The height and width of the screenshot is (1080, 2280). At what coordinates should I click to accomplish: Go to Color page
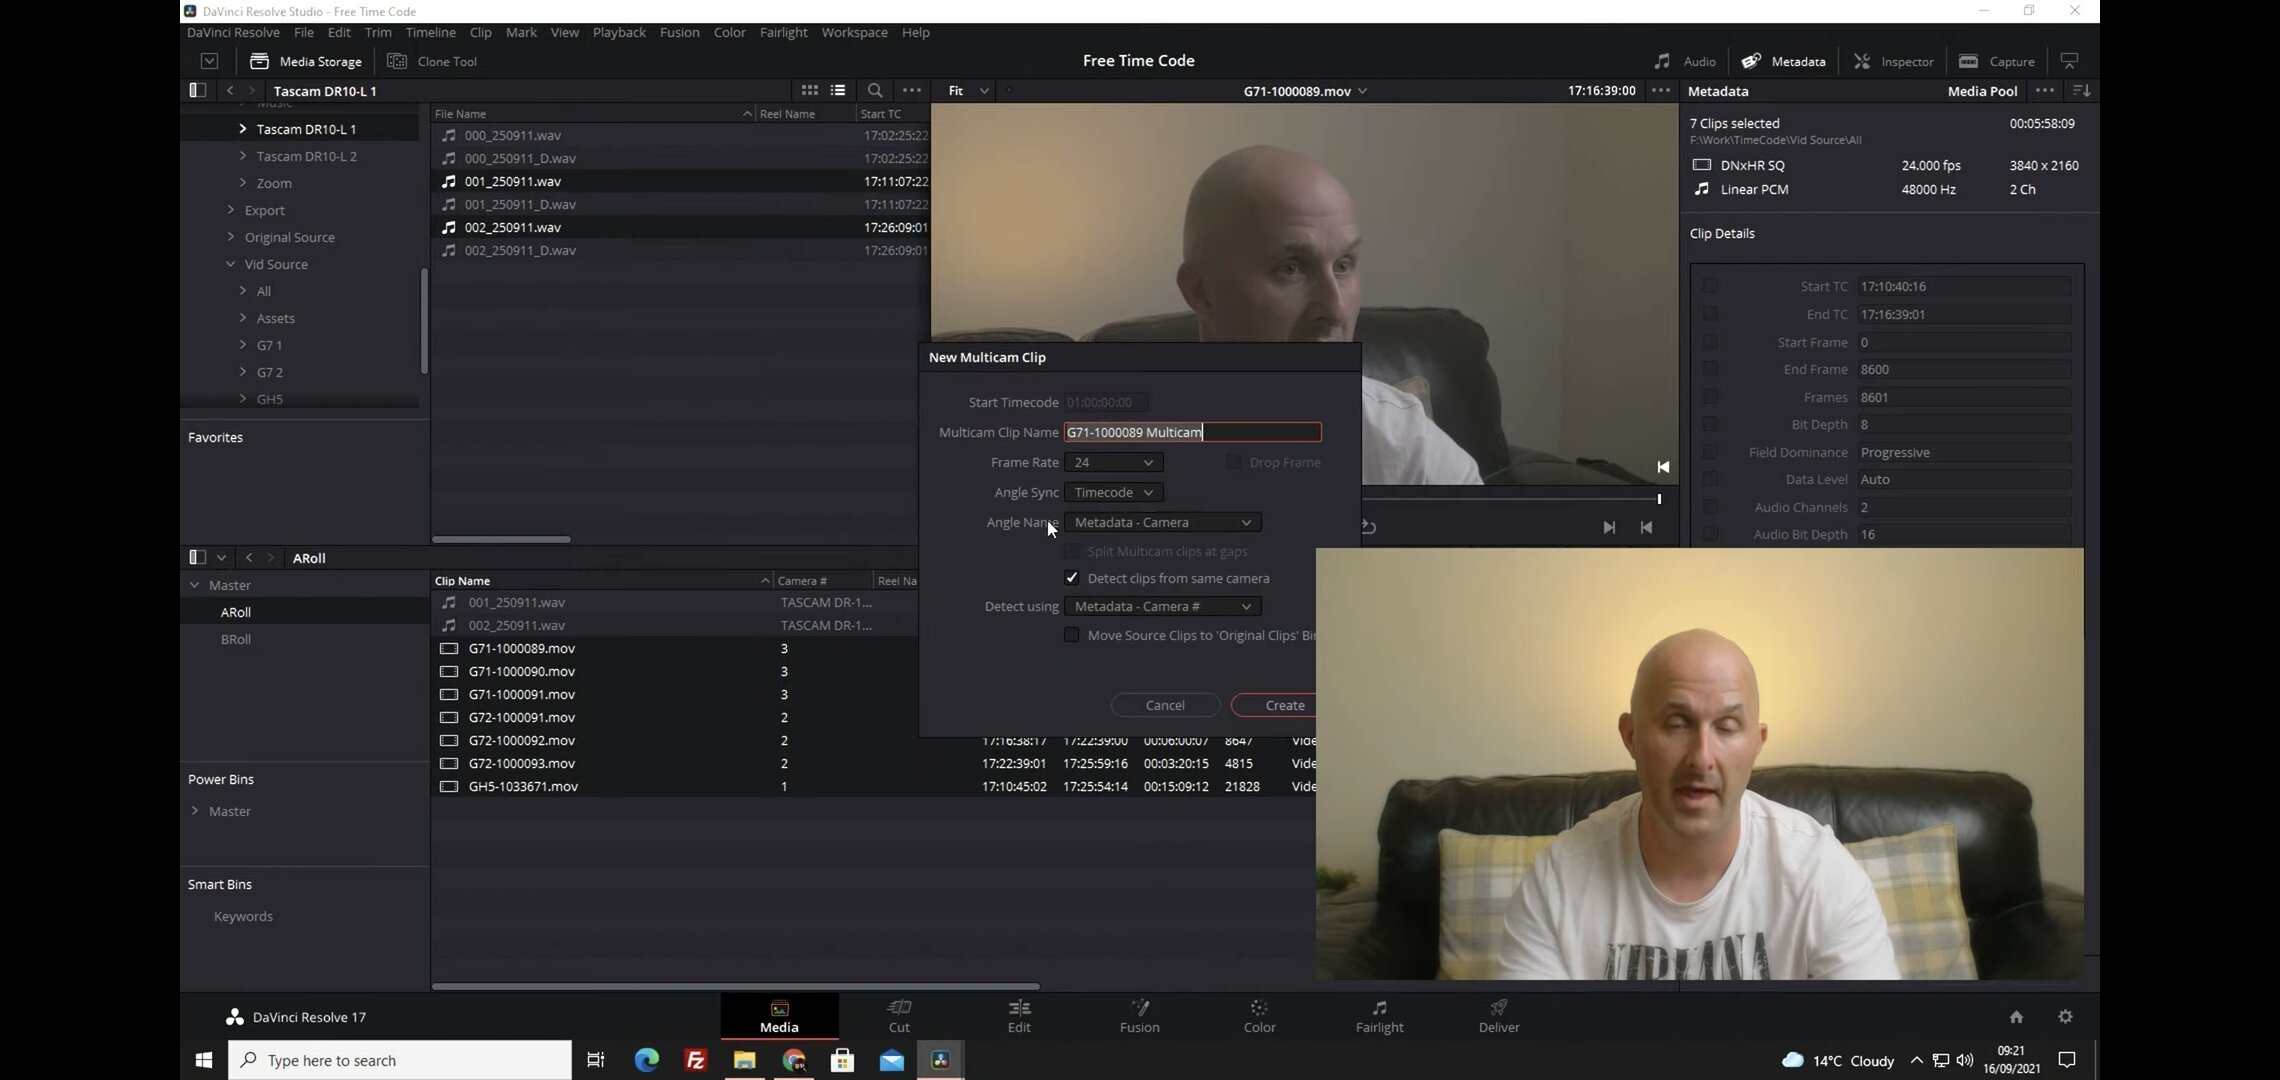point(1259,1016)
